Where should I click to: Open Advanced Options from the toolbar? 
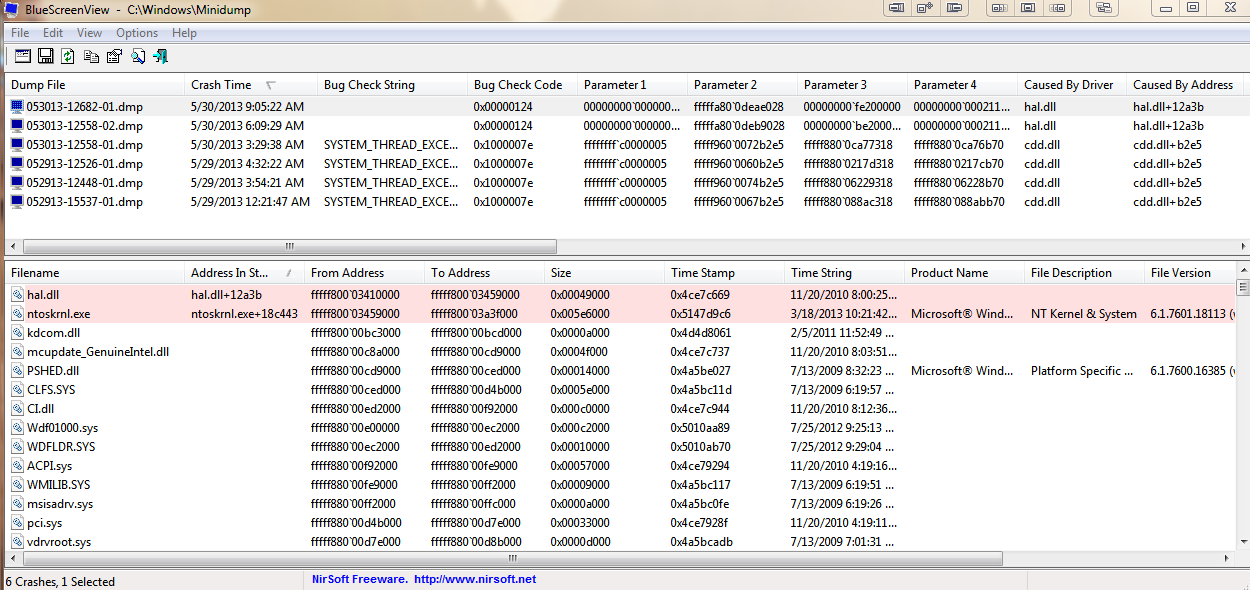tap(21, 56)
